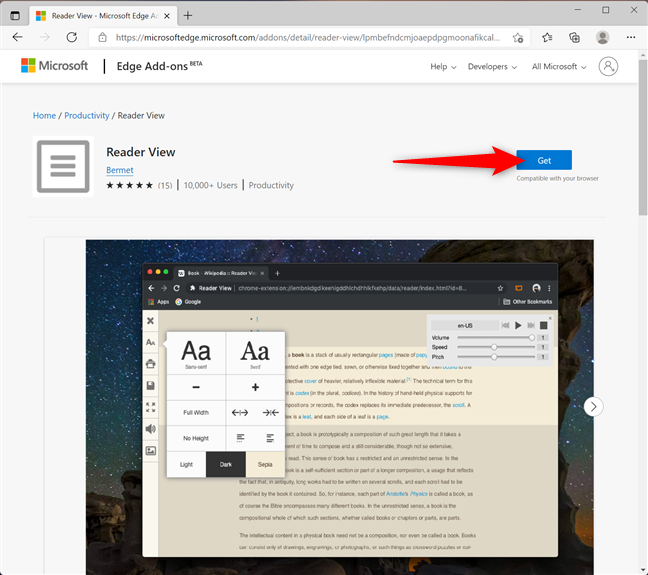The height and width of the screenshot is (575, 648).
Task: Click the extension screenshot image
Action: (340, 407)
